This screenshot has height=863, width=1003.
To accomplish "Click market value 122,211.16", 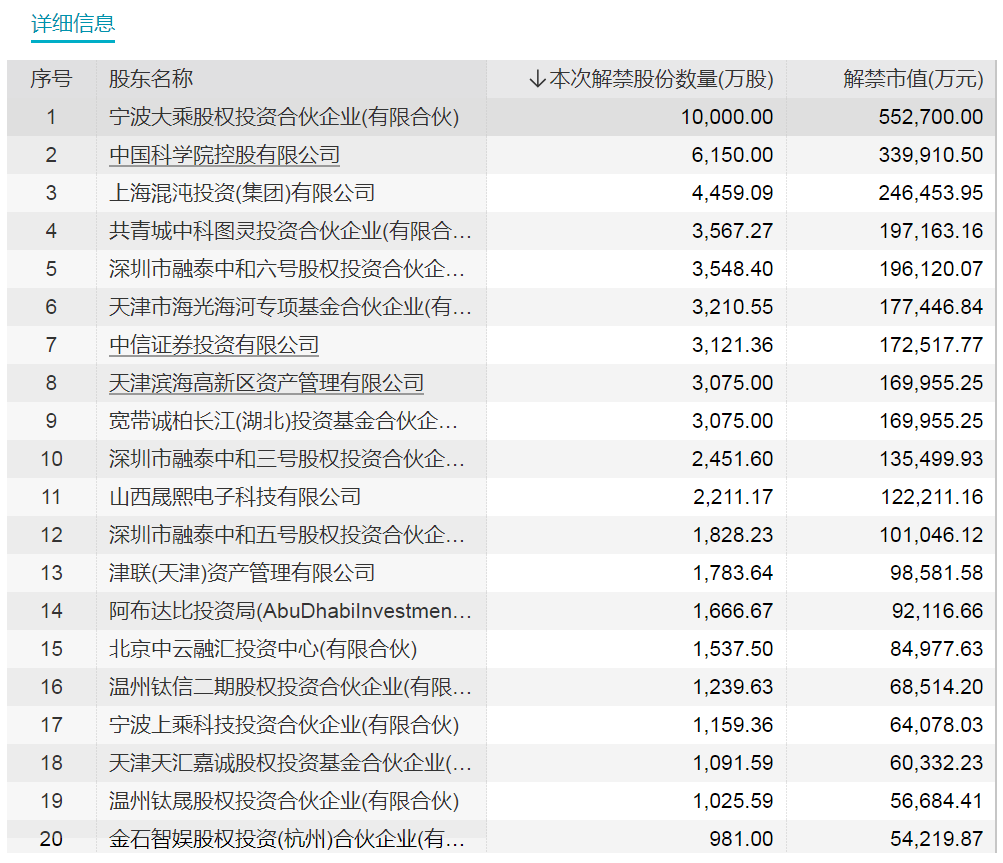I will coord(932,497).
